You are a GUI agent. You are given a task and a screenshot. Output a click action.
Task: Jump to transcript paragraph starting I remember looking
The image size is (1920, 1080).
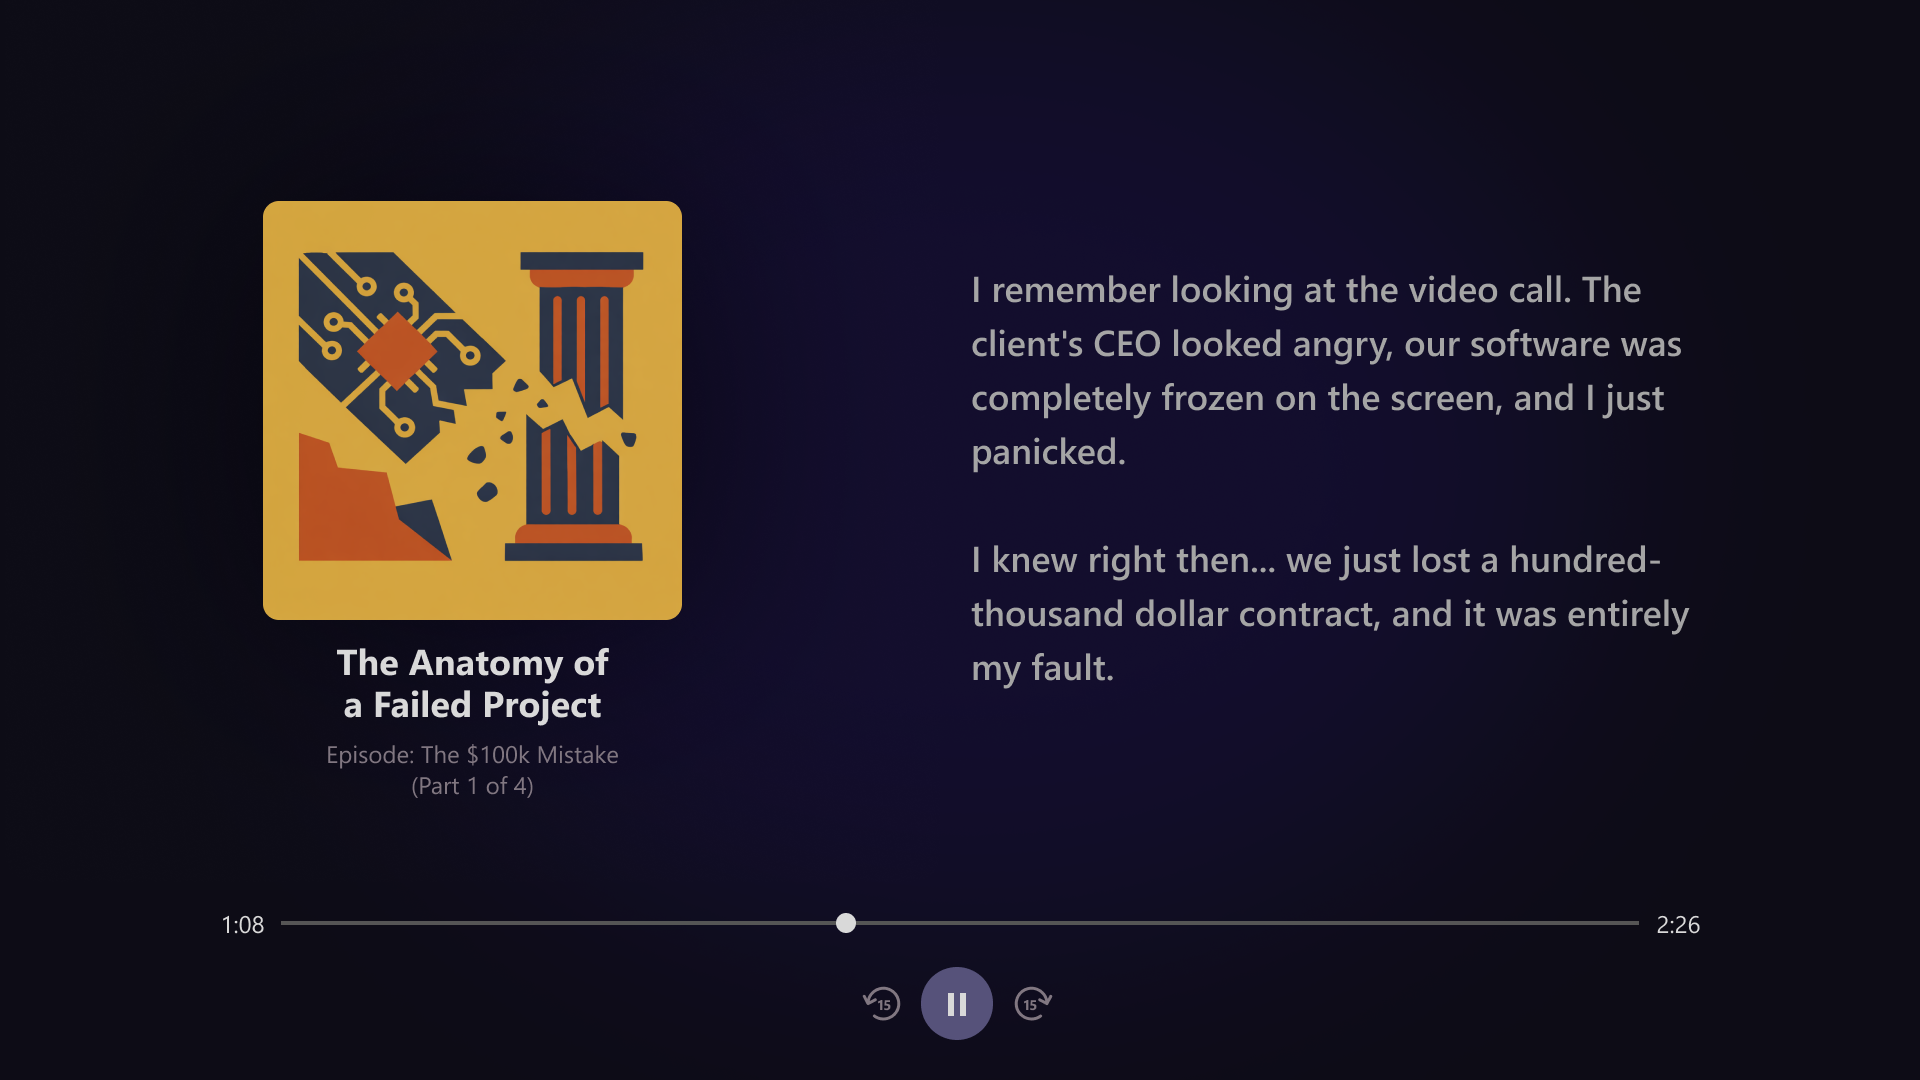coord(1326,371)
